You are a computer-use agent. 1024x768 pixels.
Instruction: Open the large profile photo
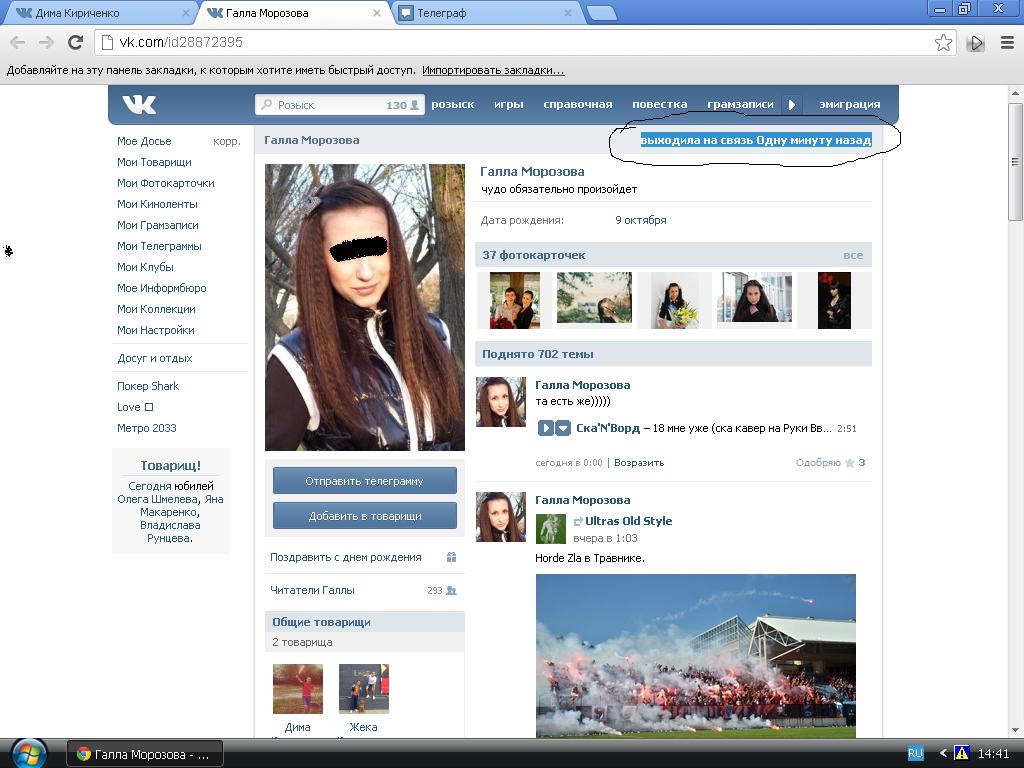[364, 307]
